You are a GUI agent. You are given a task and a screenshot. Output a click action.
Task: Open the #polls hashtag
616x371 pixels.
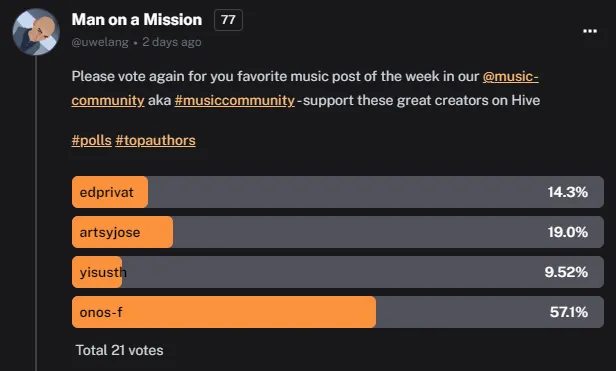(92, 140)
